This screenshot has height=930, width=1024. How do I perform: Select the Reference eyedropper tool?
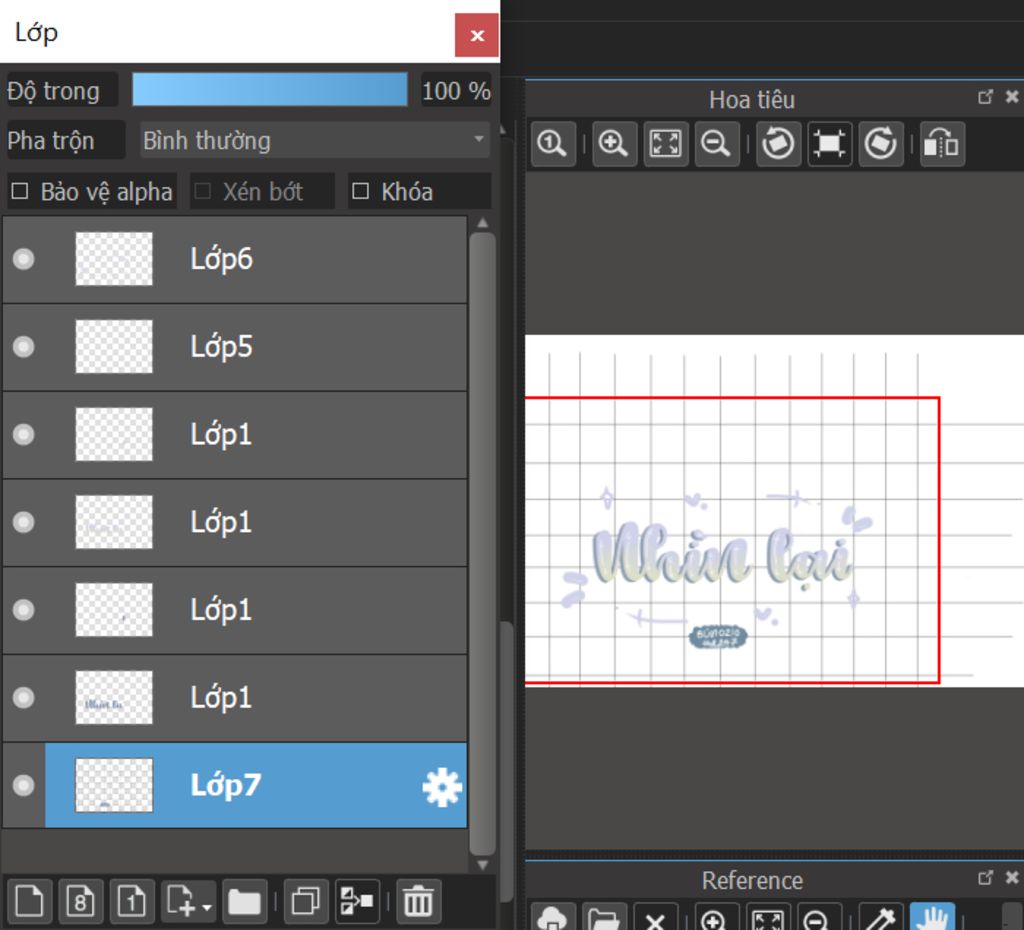click(881, 917)
